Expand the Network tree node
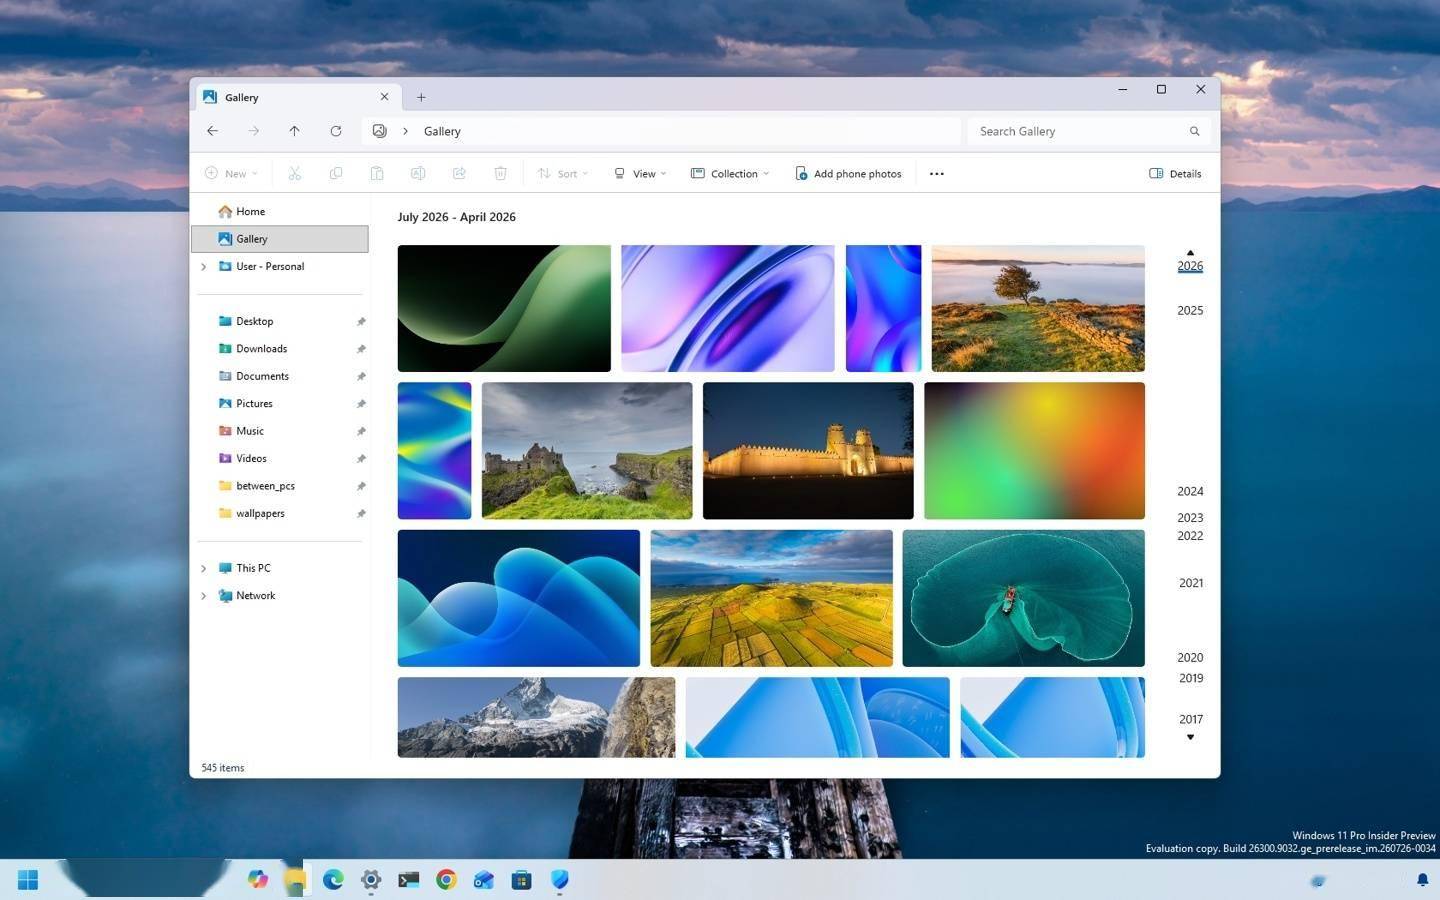Screen dimensions: 1440x900 (203, 596)
